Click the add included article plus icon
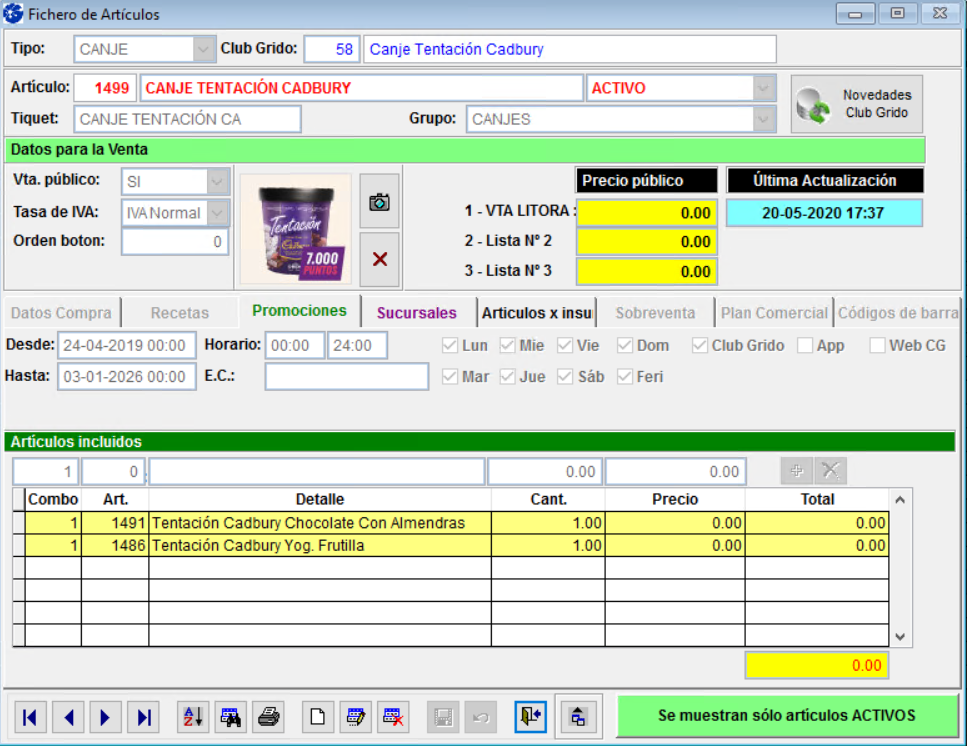 coord(797,471)
